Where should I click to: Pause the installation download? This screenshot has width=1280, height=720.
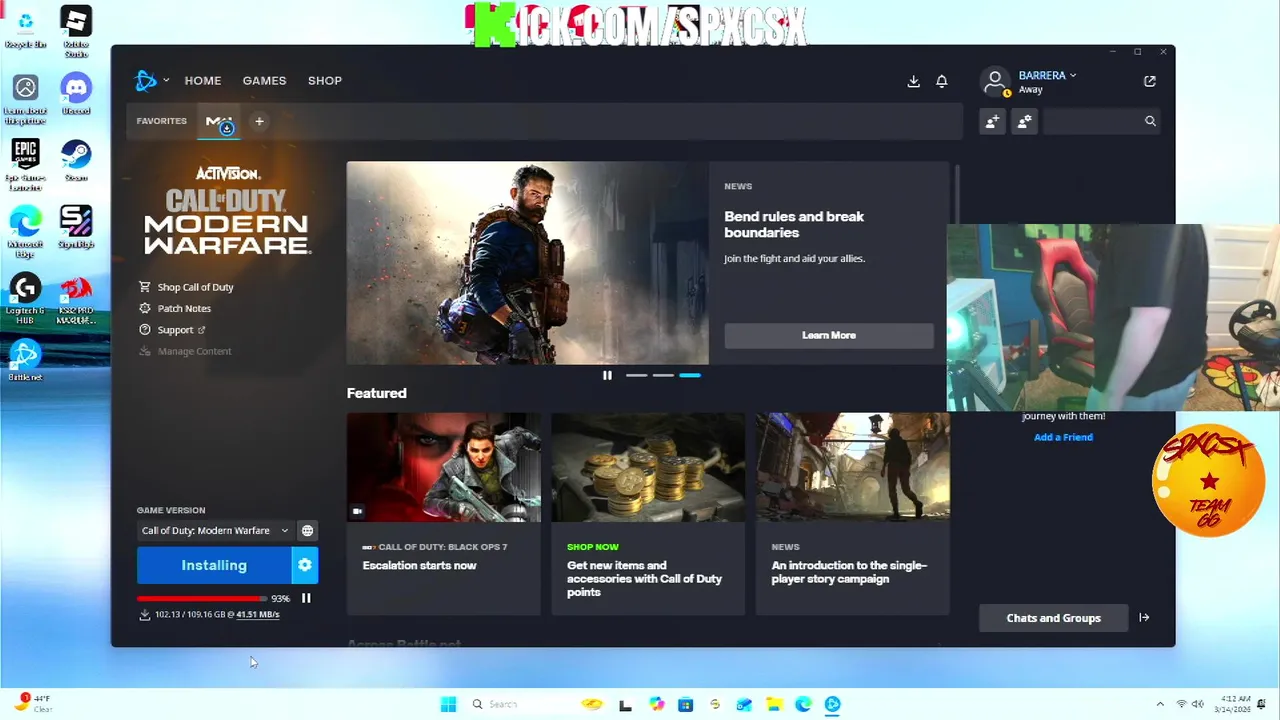[306, 598]
